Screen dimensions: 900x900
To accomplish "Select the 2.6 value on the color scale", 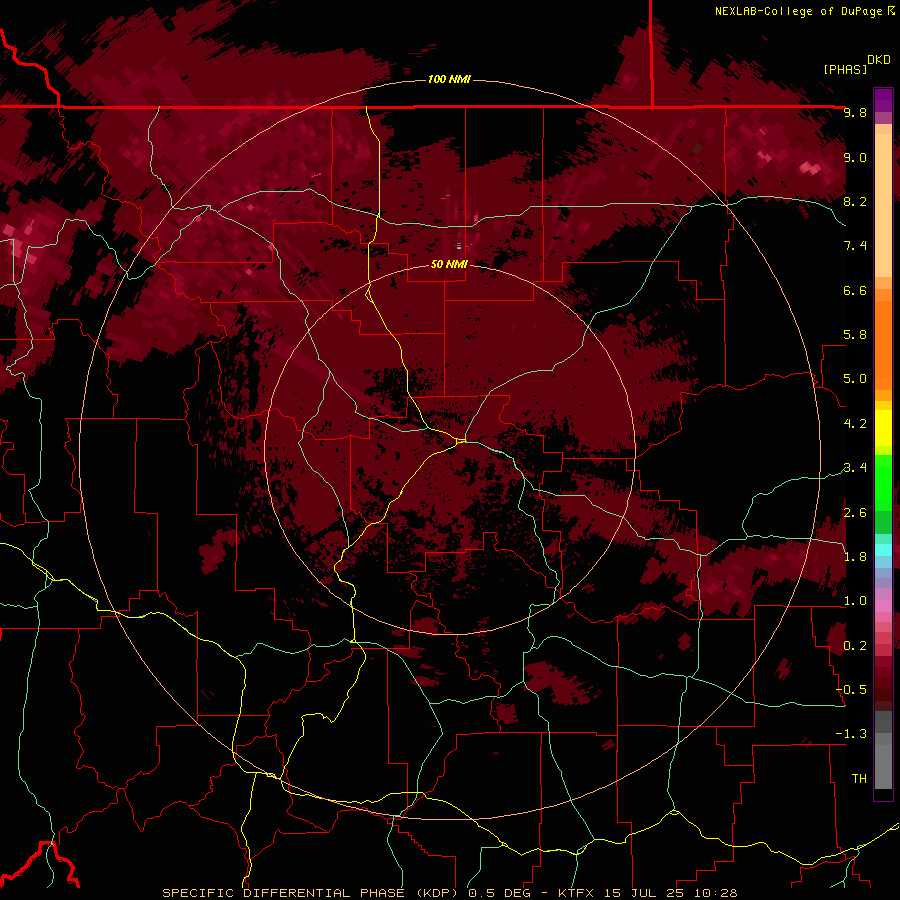I will [855, 512].
